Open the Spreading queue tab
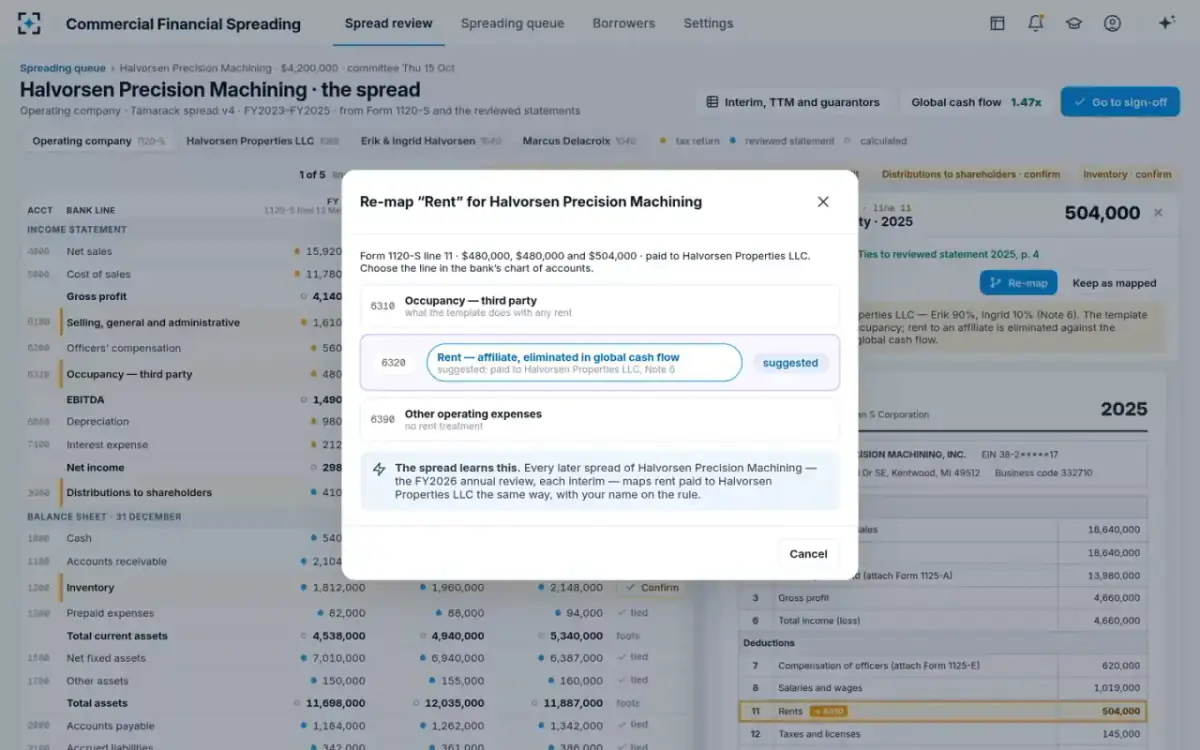The height and width of the screenshot is (750, 1200). click(512, 23)
